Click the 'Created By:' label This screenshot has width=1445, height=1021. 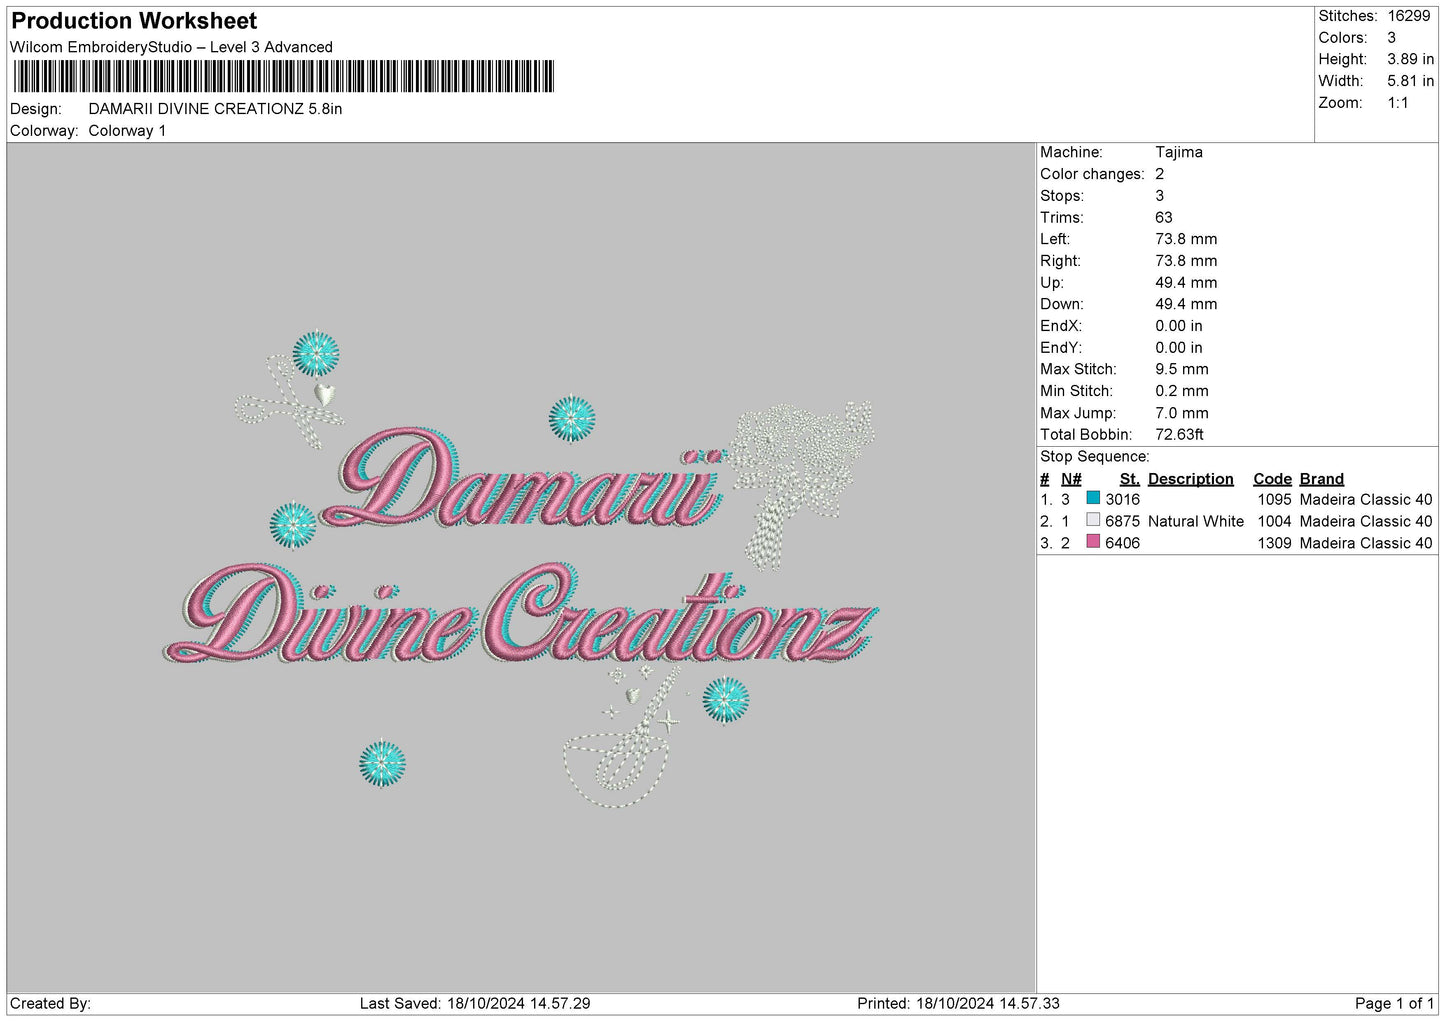click(x=50, y=1003)
